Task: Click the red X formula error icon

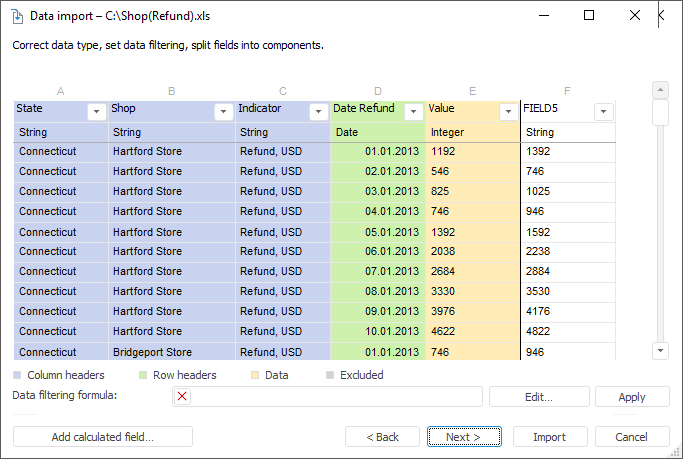Action: [x=182, y=397]
